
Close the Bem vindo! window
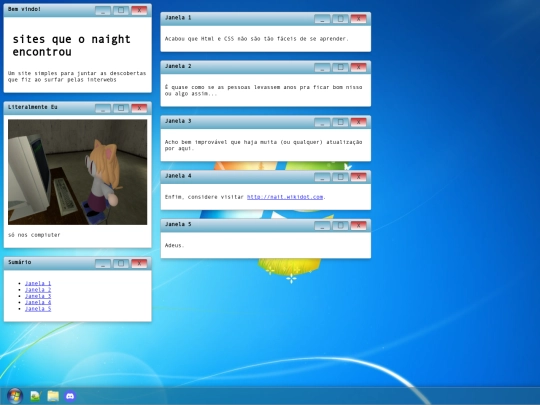pos(139,10)
